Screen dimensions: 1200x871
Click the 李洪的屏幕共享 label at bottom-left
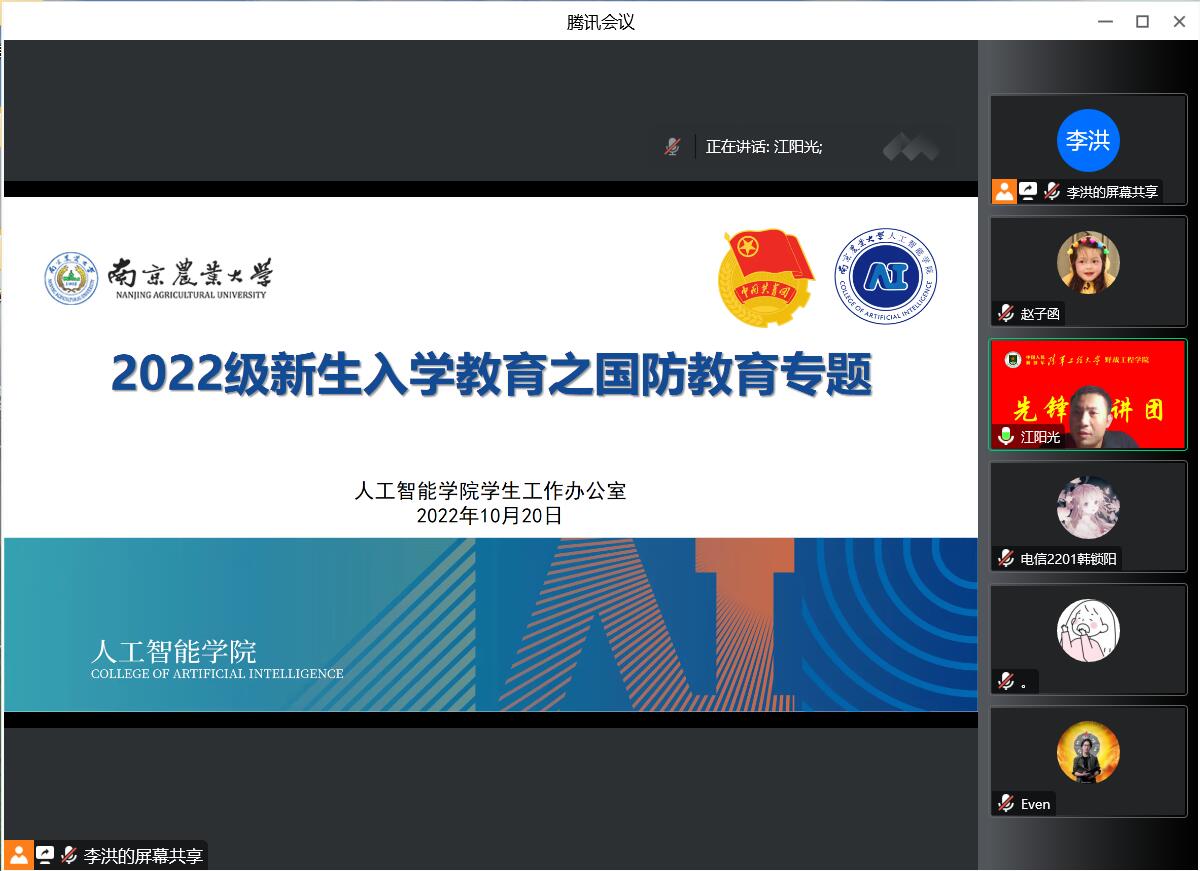(x=143, y=856)
